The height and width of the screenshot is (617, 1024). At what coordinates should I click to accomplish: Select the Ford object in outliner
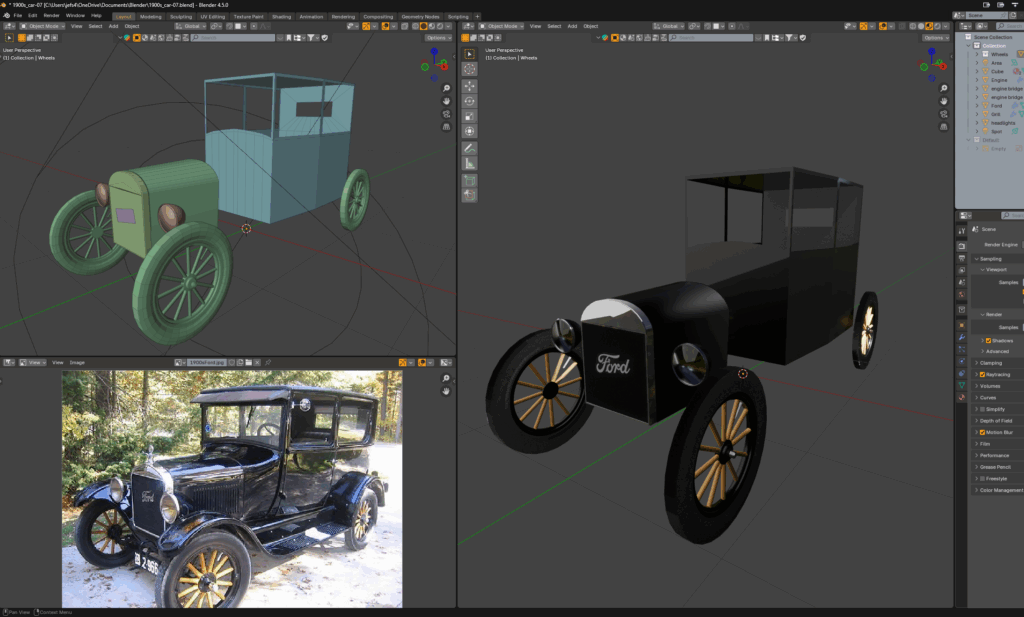[x=996, y=106]
